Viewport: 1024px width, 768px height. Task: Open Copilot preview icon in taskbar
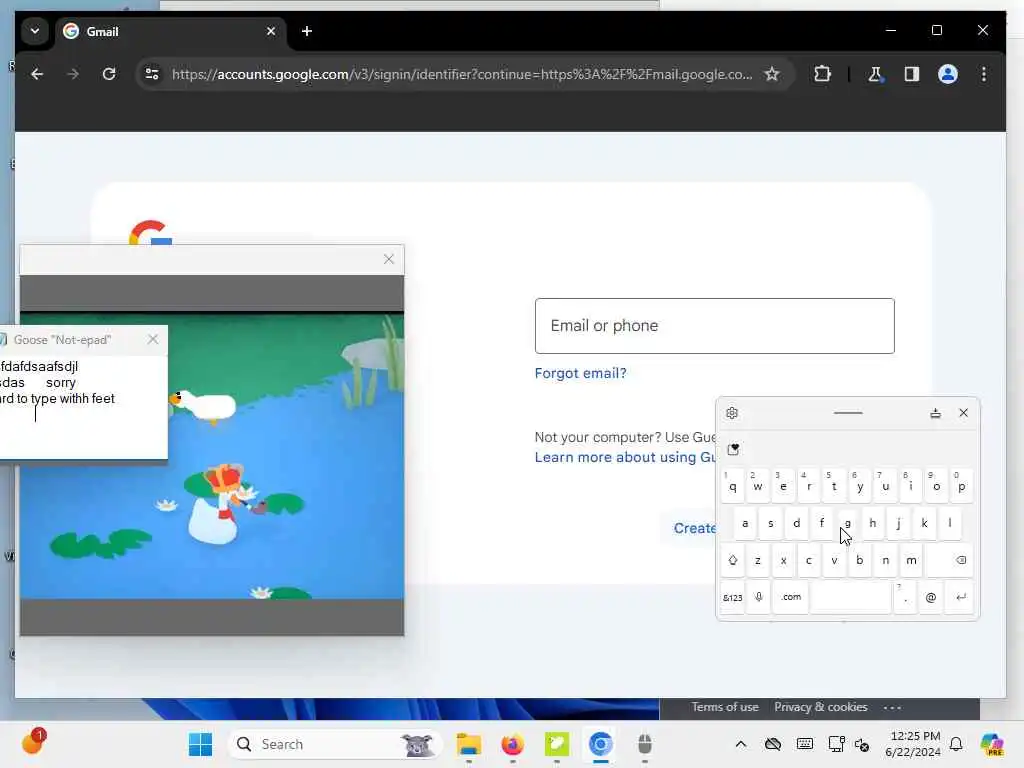[x=992, y=744]
